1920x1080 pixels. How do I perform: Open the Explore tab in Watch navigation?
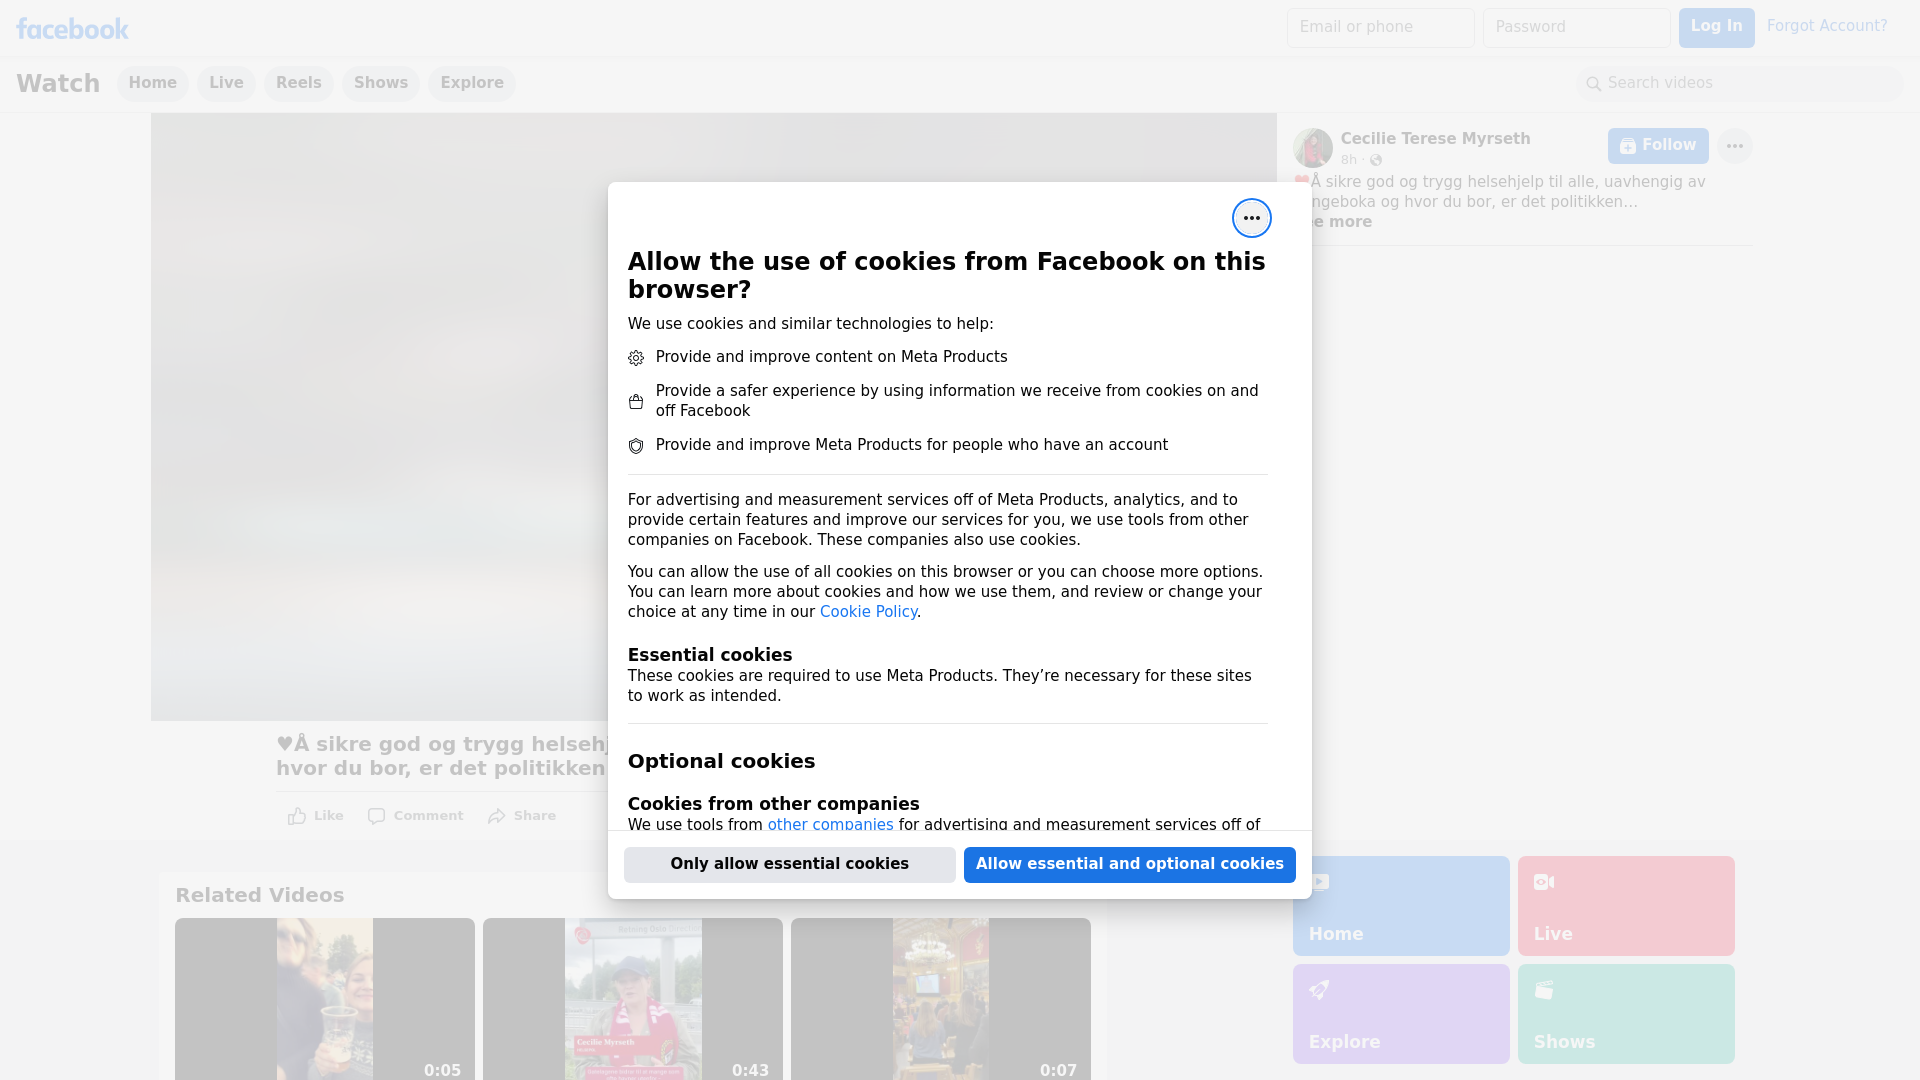click(x=472, y=83)
